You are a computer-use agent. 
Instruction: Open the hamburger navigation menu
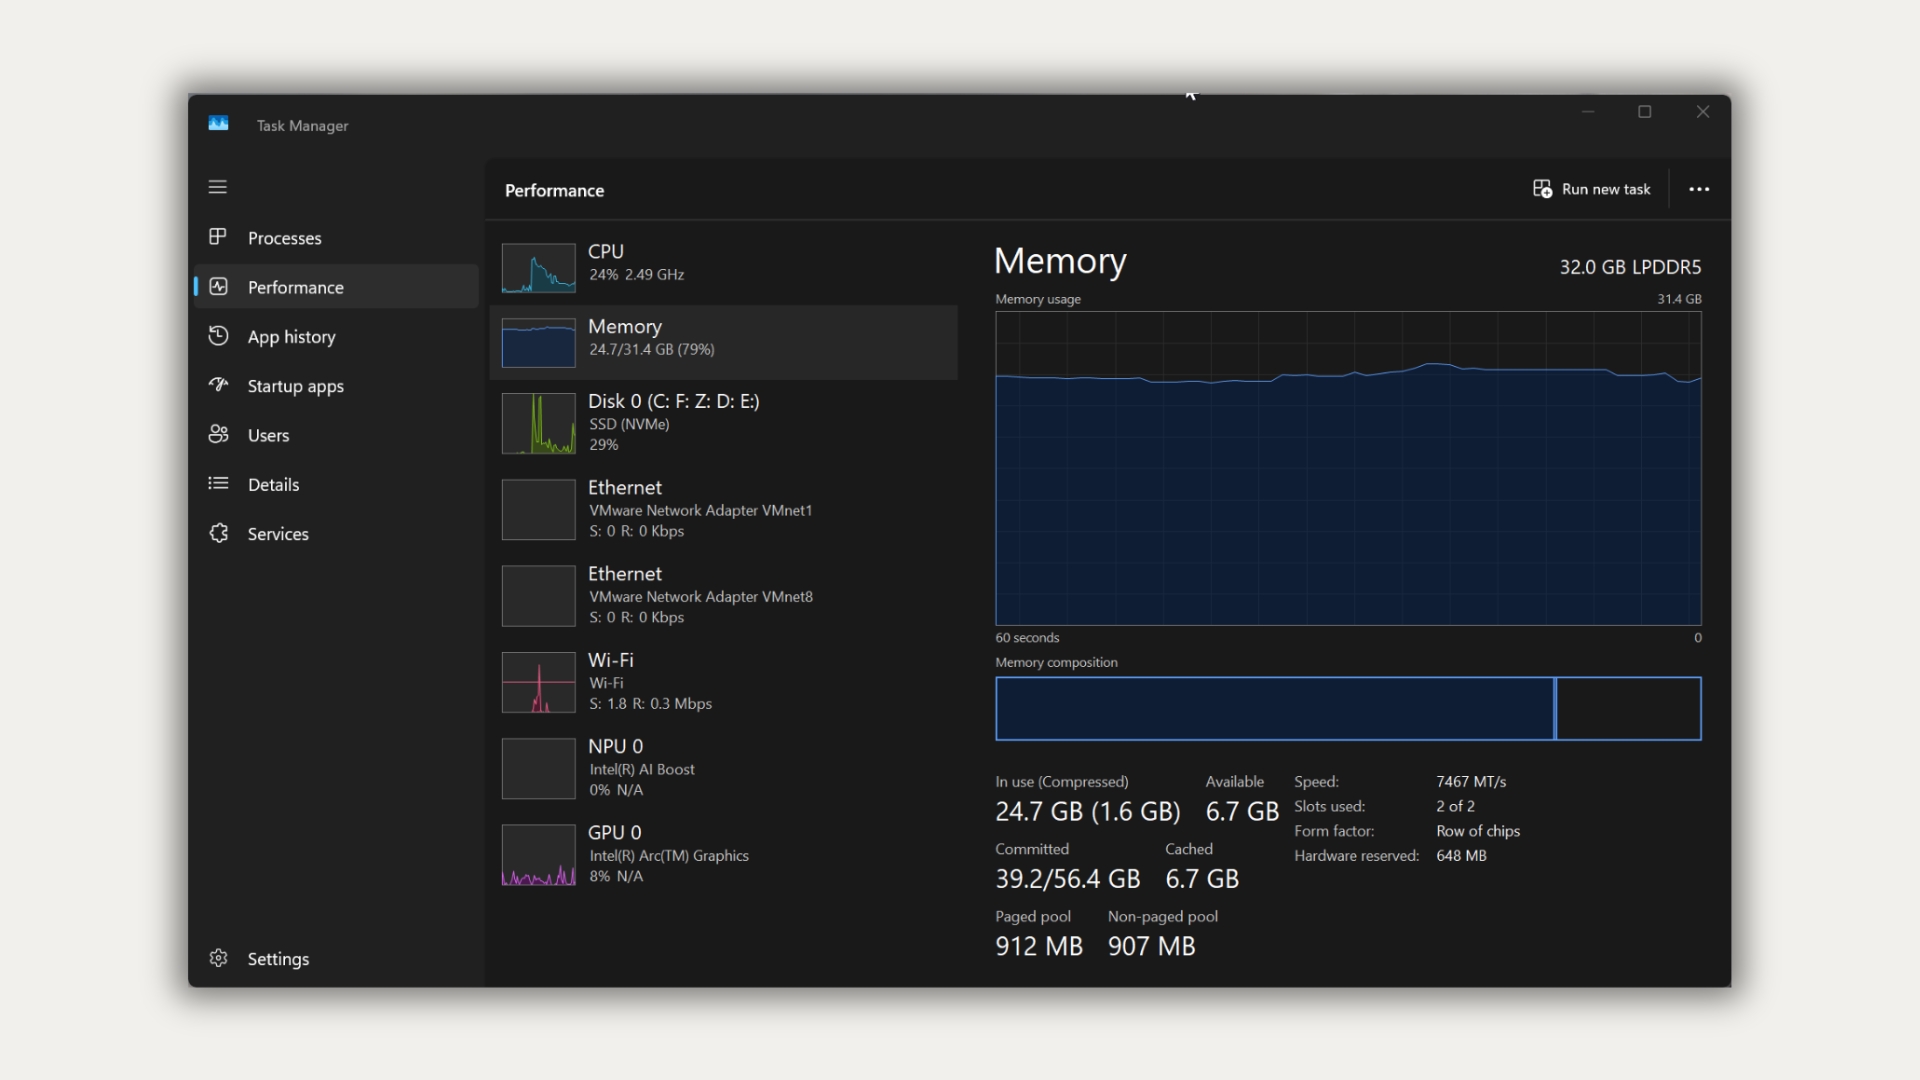tap(217, 187)
